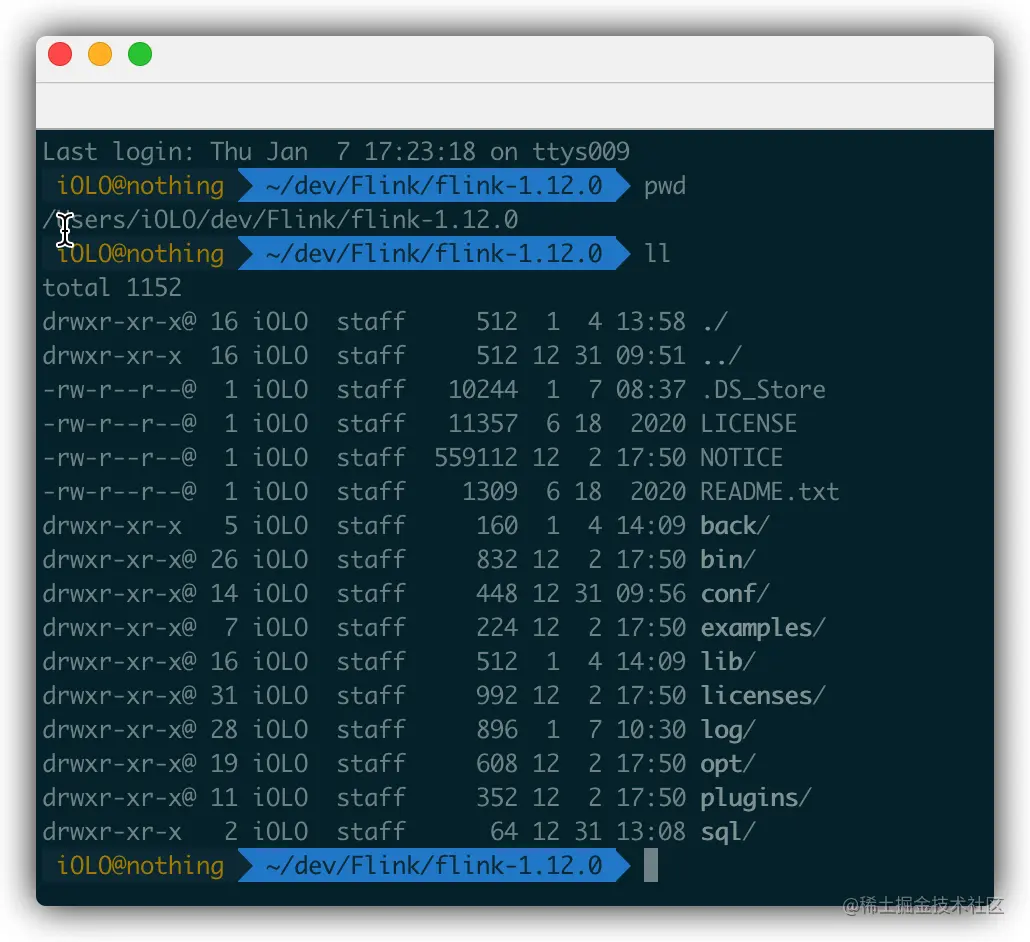Click the back/ directory name
The height and width of the screenshot is (942, 1030).
pos(735,526)
